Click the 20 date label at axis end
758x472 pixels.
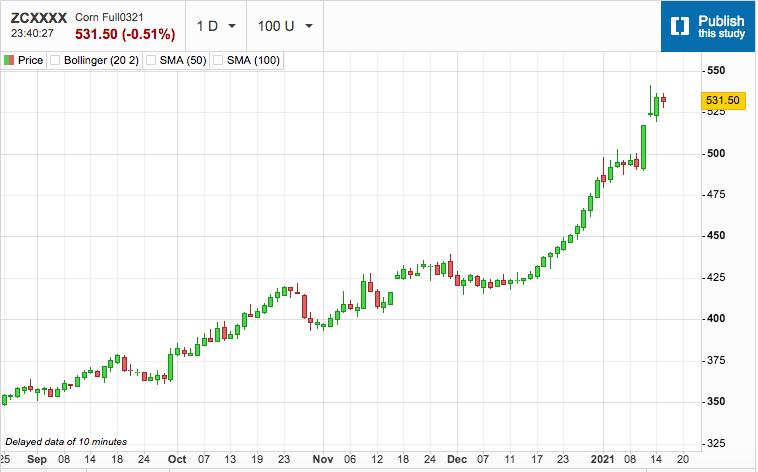coord(683,459)
